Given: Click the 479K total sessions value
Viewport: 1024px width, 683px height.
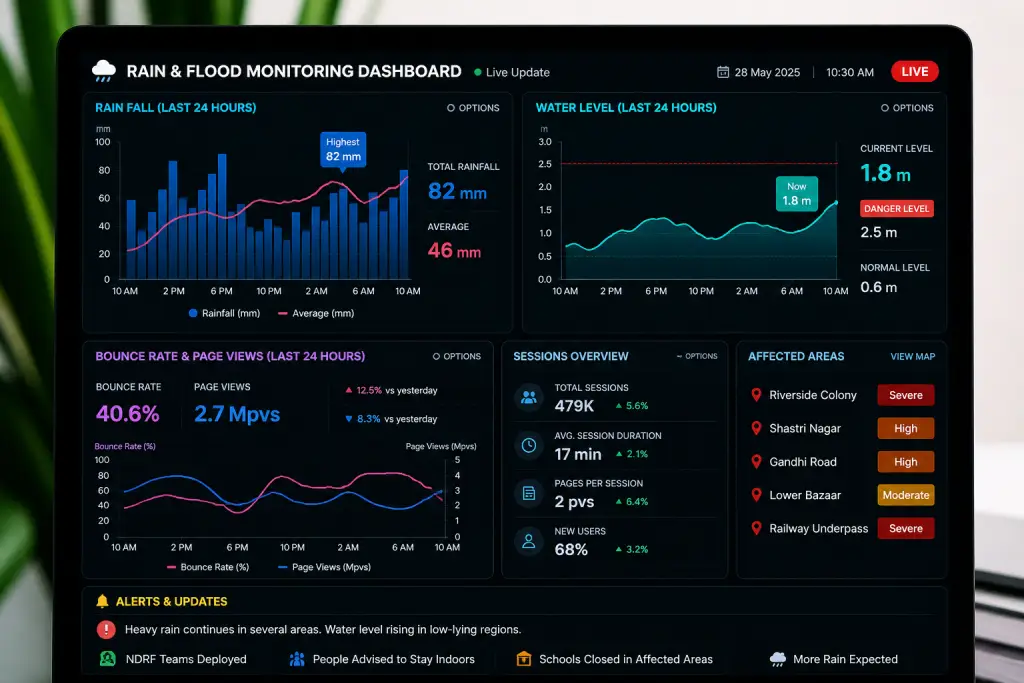Looking at the screenshot, I should point(574,406).
